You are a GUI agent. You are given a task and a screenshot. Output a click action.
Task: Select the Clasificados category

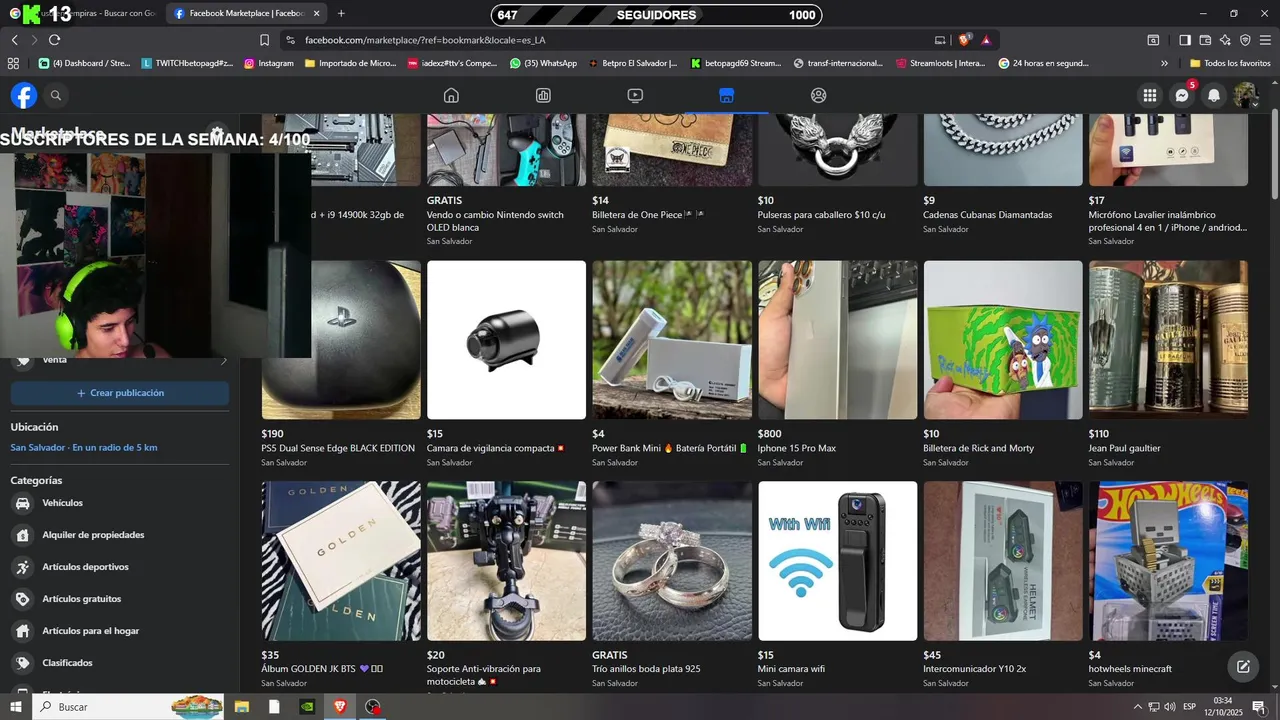[120, 663]
